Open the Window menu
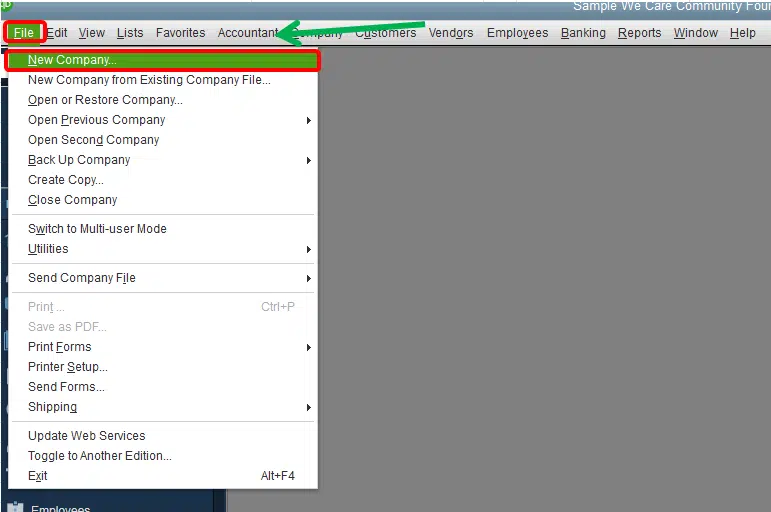Image resolution: width=771 pixels, height=512 pixels. [x=696, y=33]
